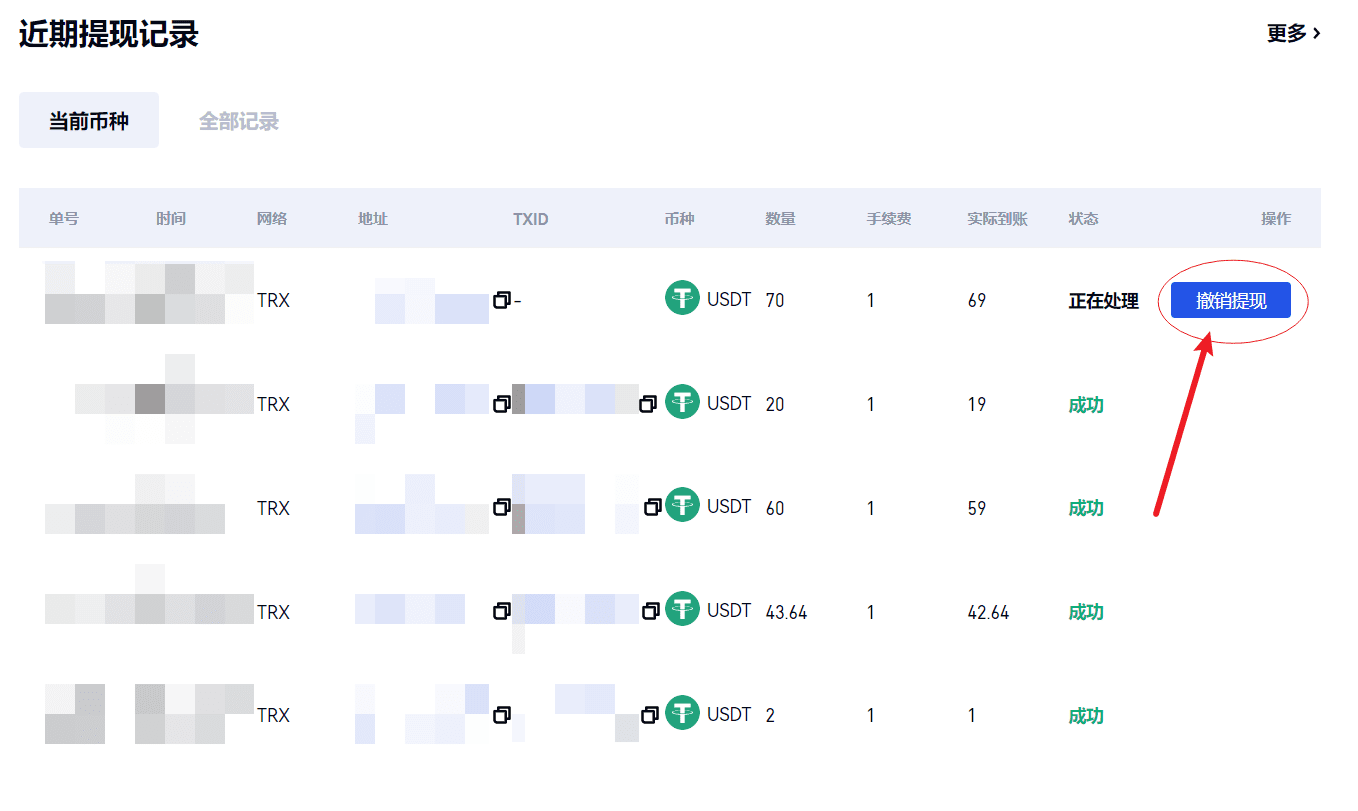Click the 状态 column header

point(1084,218)
